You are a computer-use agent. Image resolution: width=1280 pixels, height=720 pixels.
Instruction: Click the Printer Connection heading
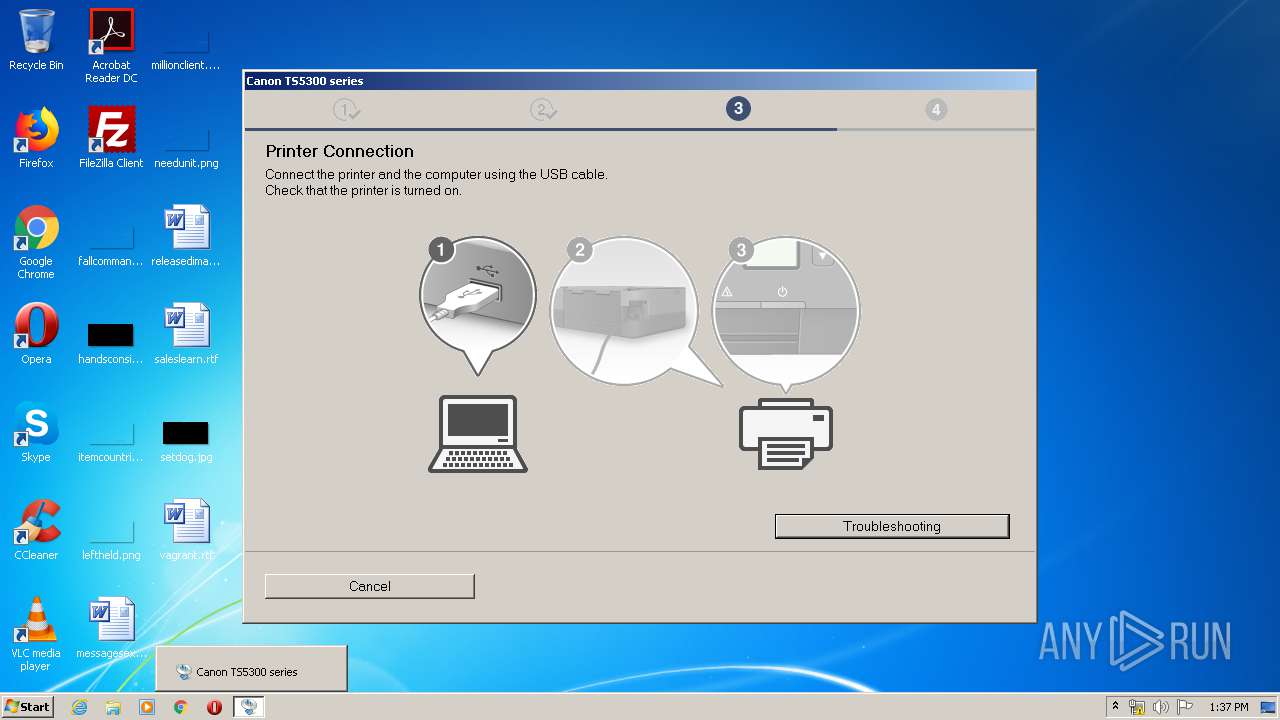click(x=339, y=151)
